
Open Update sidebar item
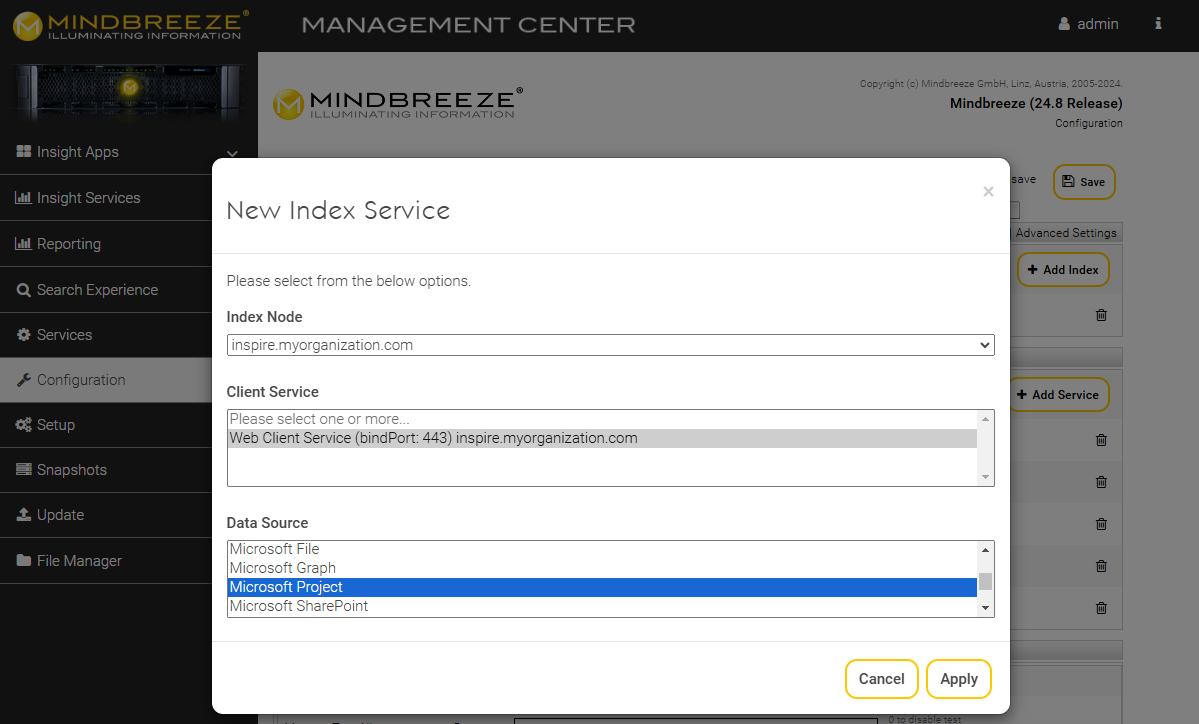pyautogui.click(x=106, y=515)
